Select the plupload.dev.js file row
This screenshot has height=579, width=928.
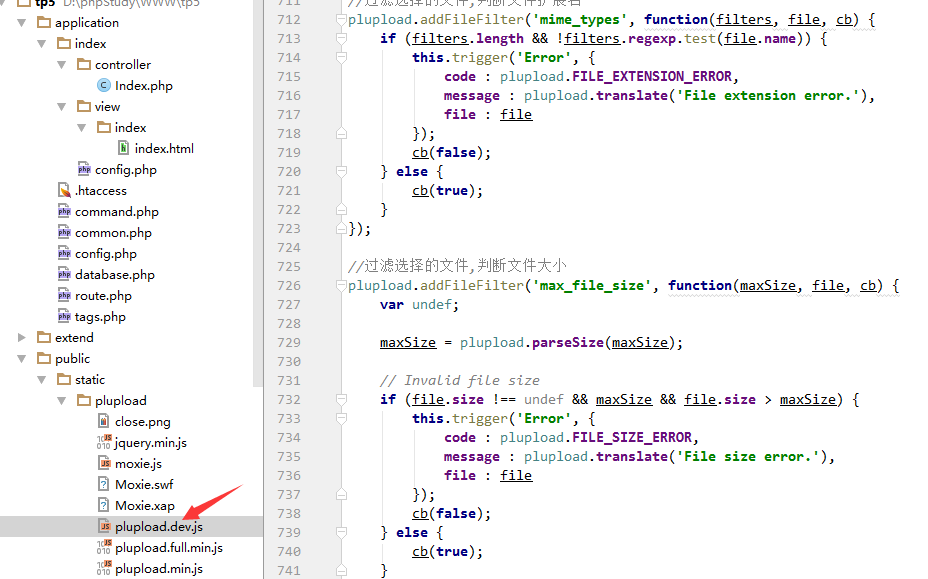131,526
